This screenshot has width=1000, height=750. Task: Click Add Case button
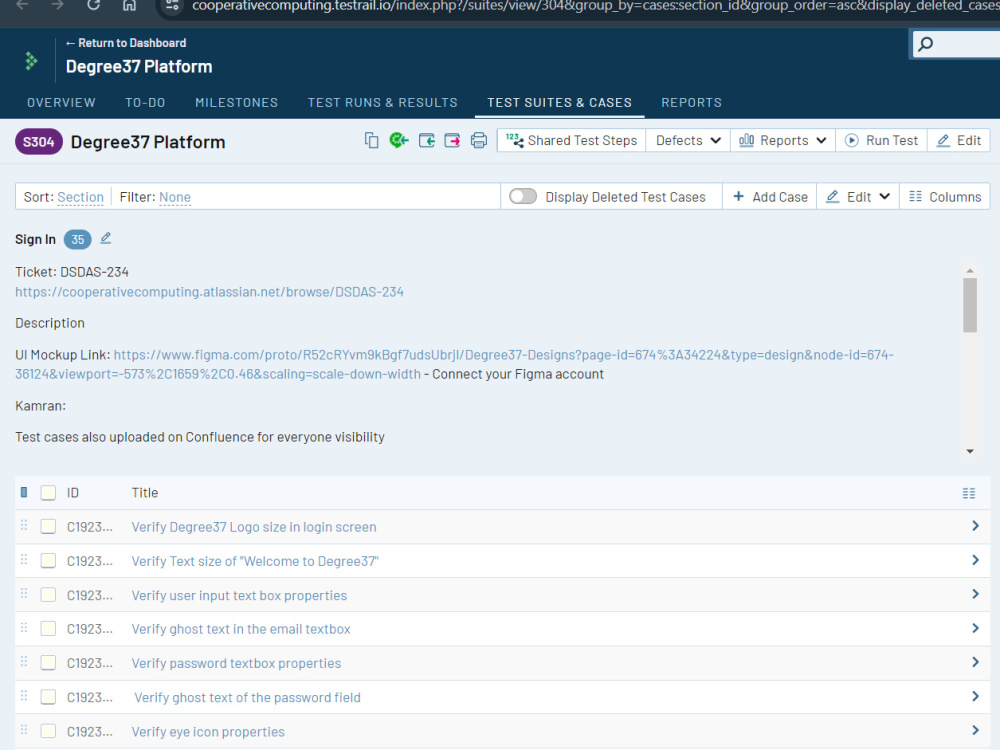770,196
